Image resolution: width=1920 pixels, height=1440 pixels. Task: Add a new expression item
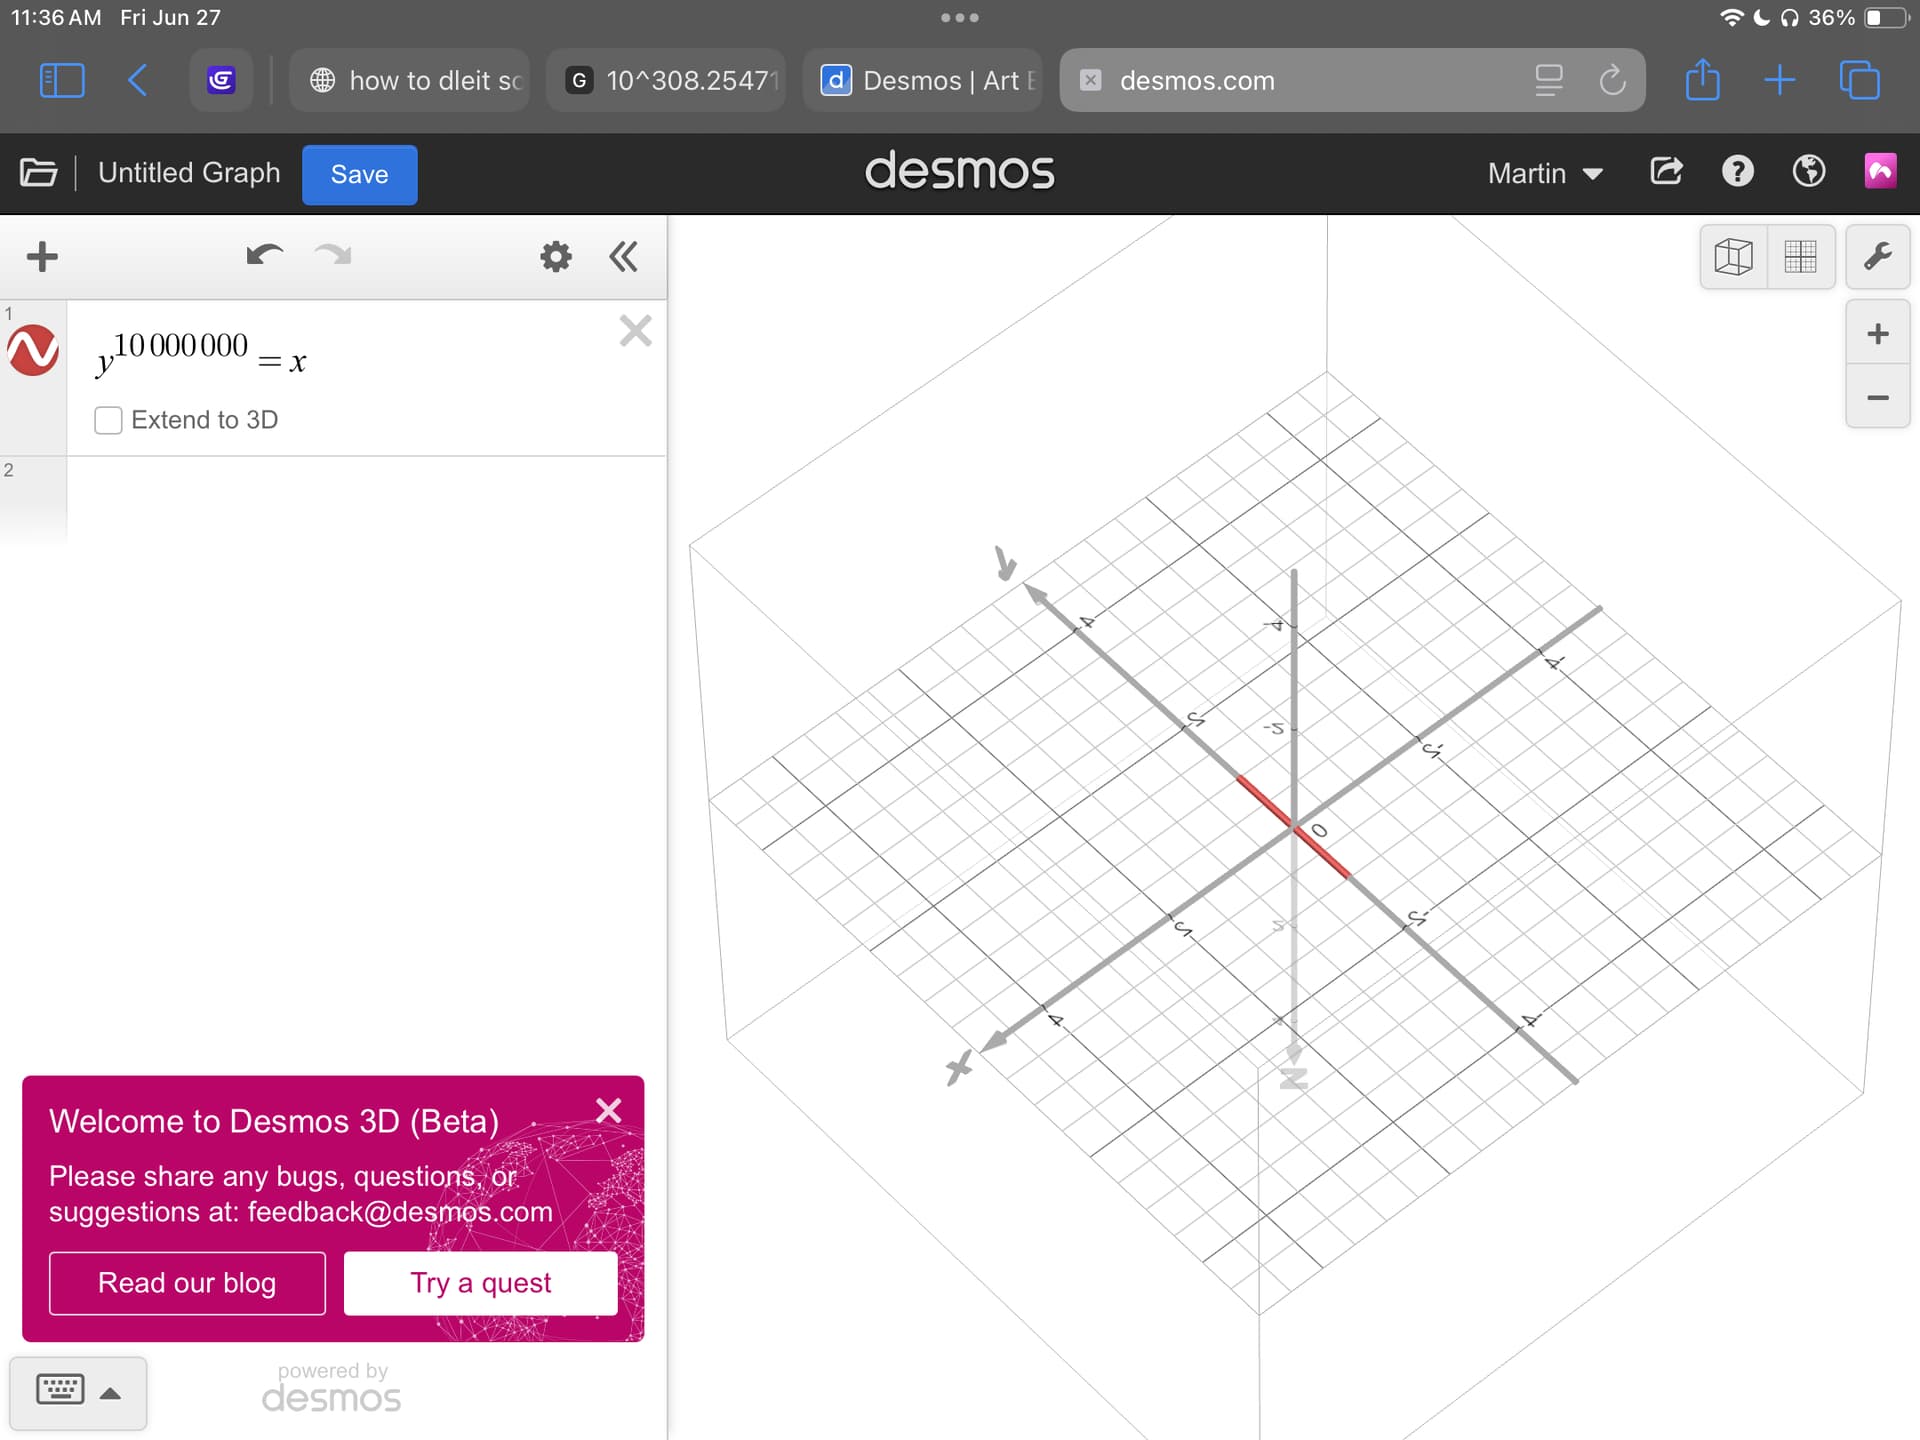(x=42, y=257)
